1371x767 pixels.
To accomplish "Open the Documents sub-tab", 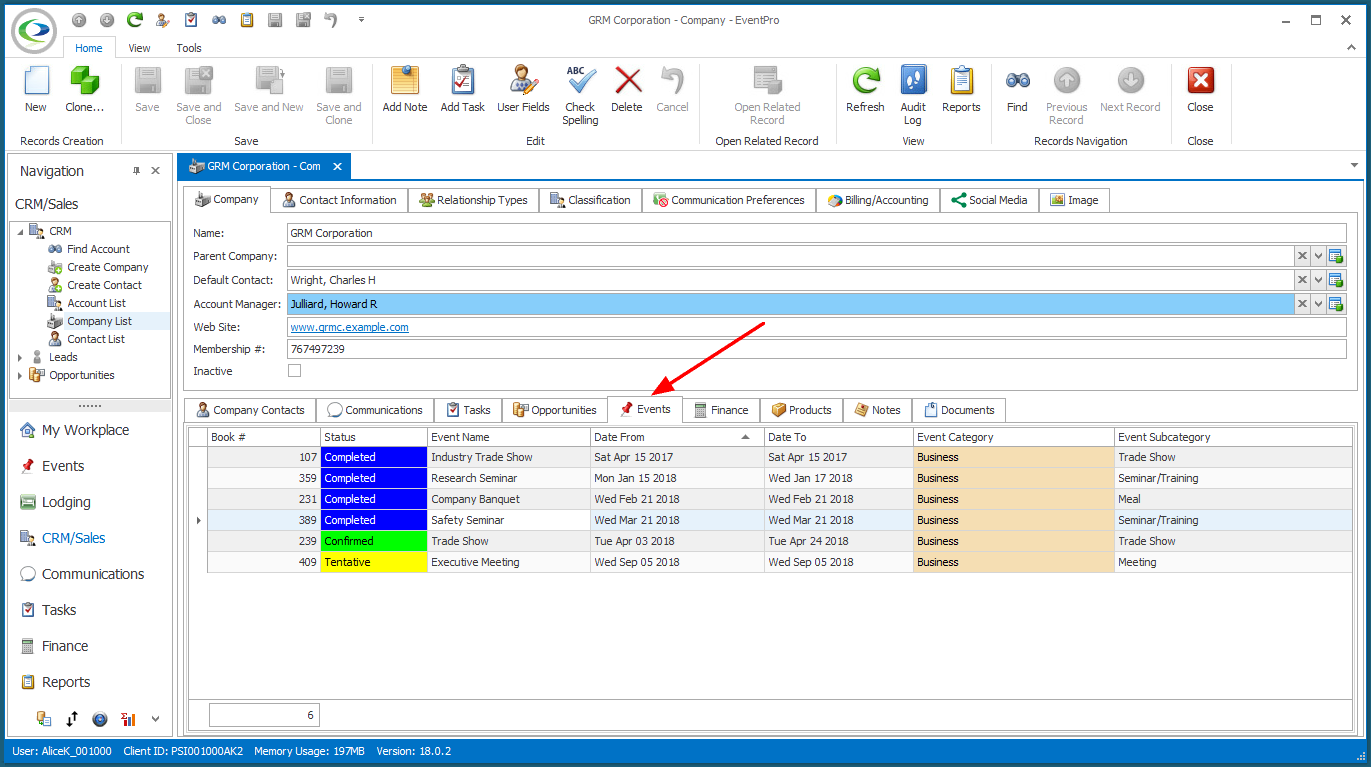I will [959, 410].
